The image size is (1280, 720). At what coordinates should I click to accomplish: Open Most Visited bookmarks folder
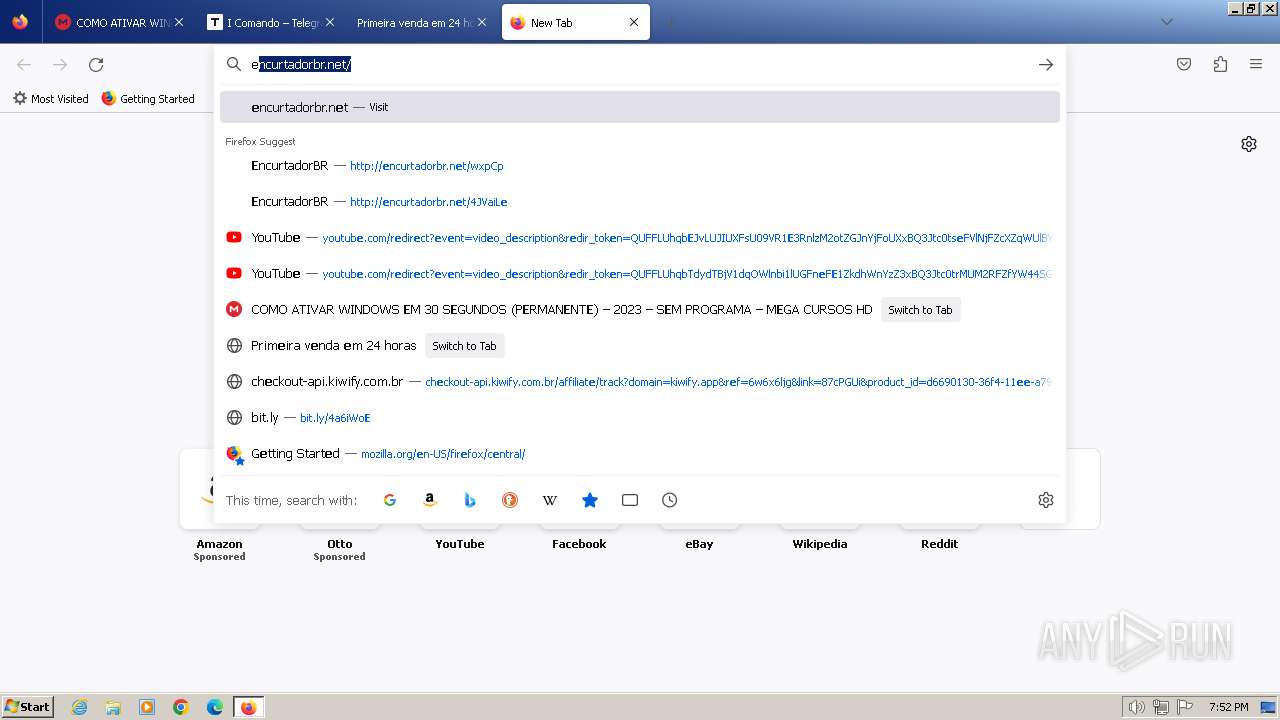pyautogui.click(x=51, y=99)
